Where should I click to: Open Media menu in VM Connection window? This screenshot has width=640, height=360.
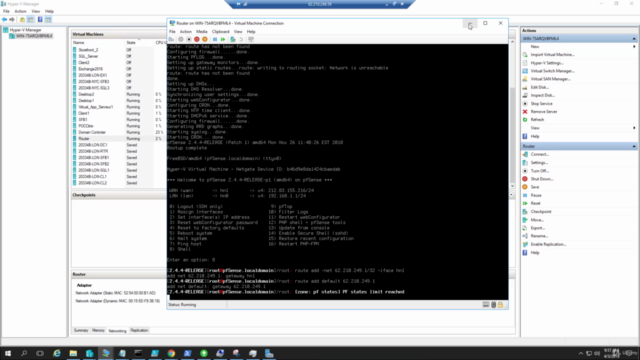pos(202,31)
